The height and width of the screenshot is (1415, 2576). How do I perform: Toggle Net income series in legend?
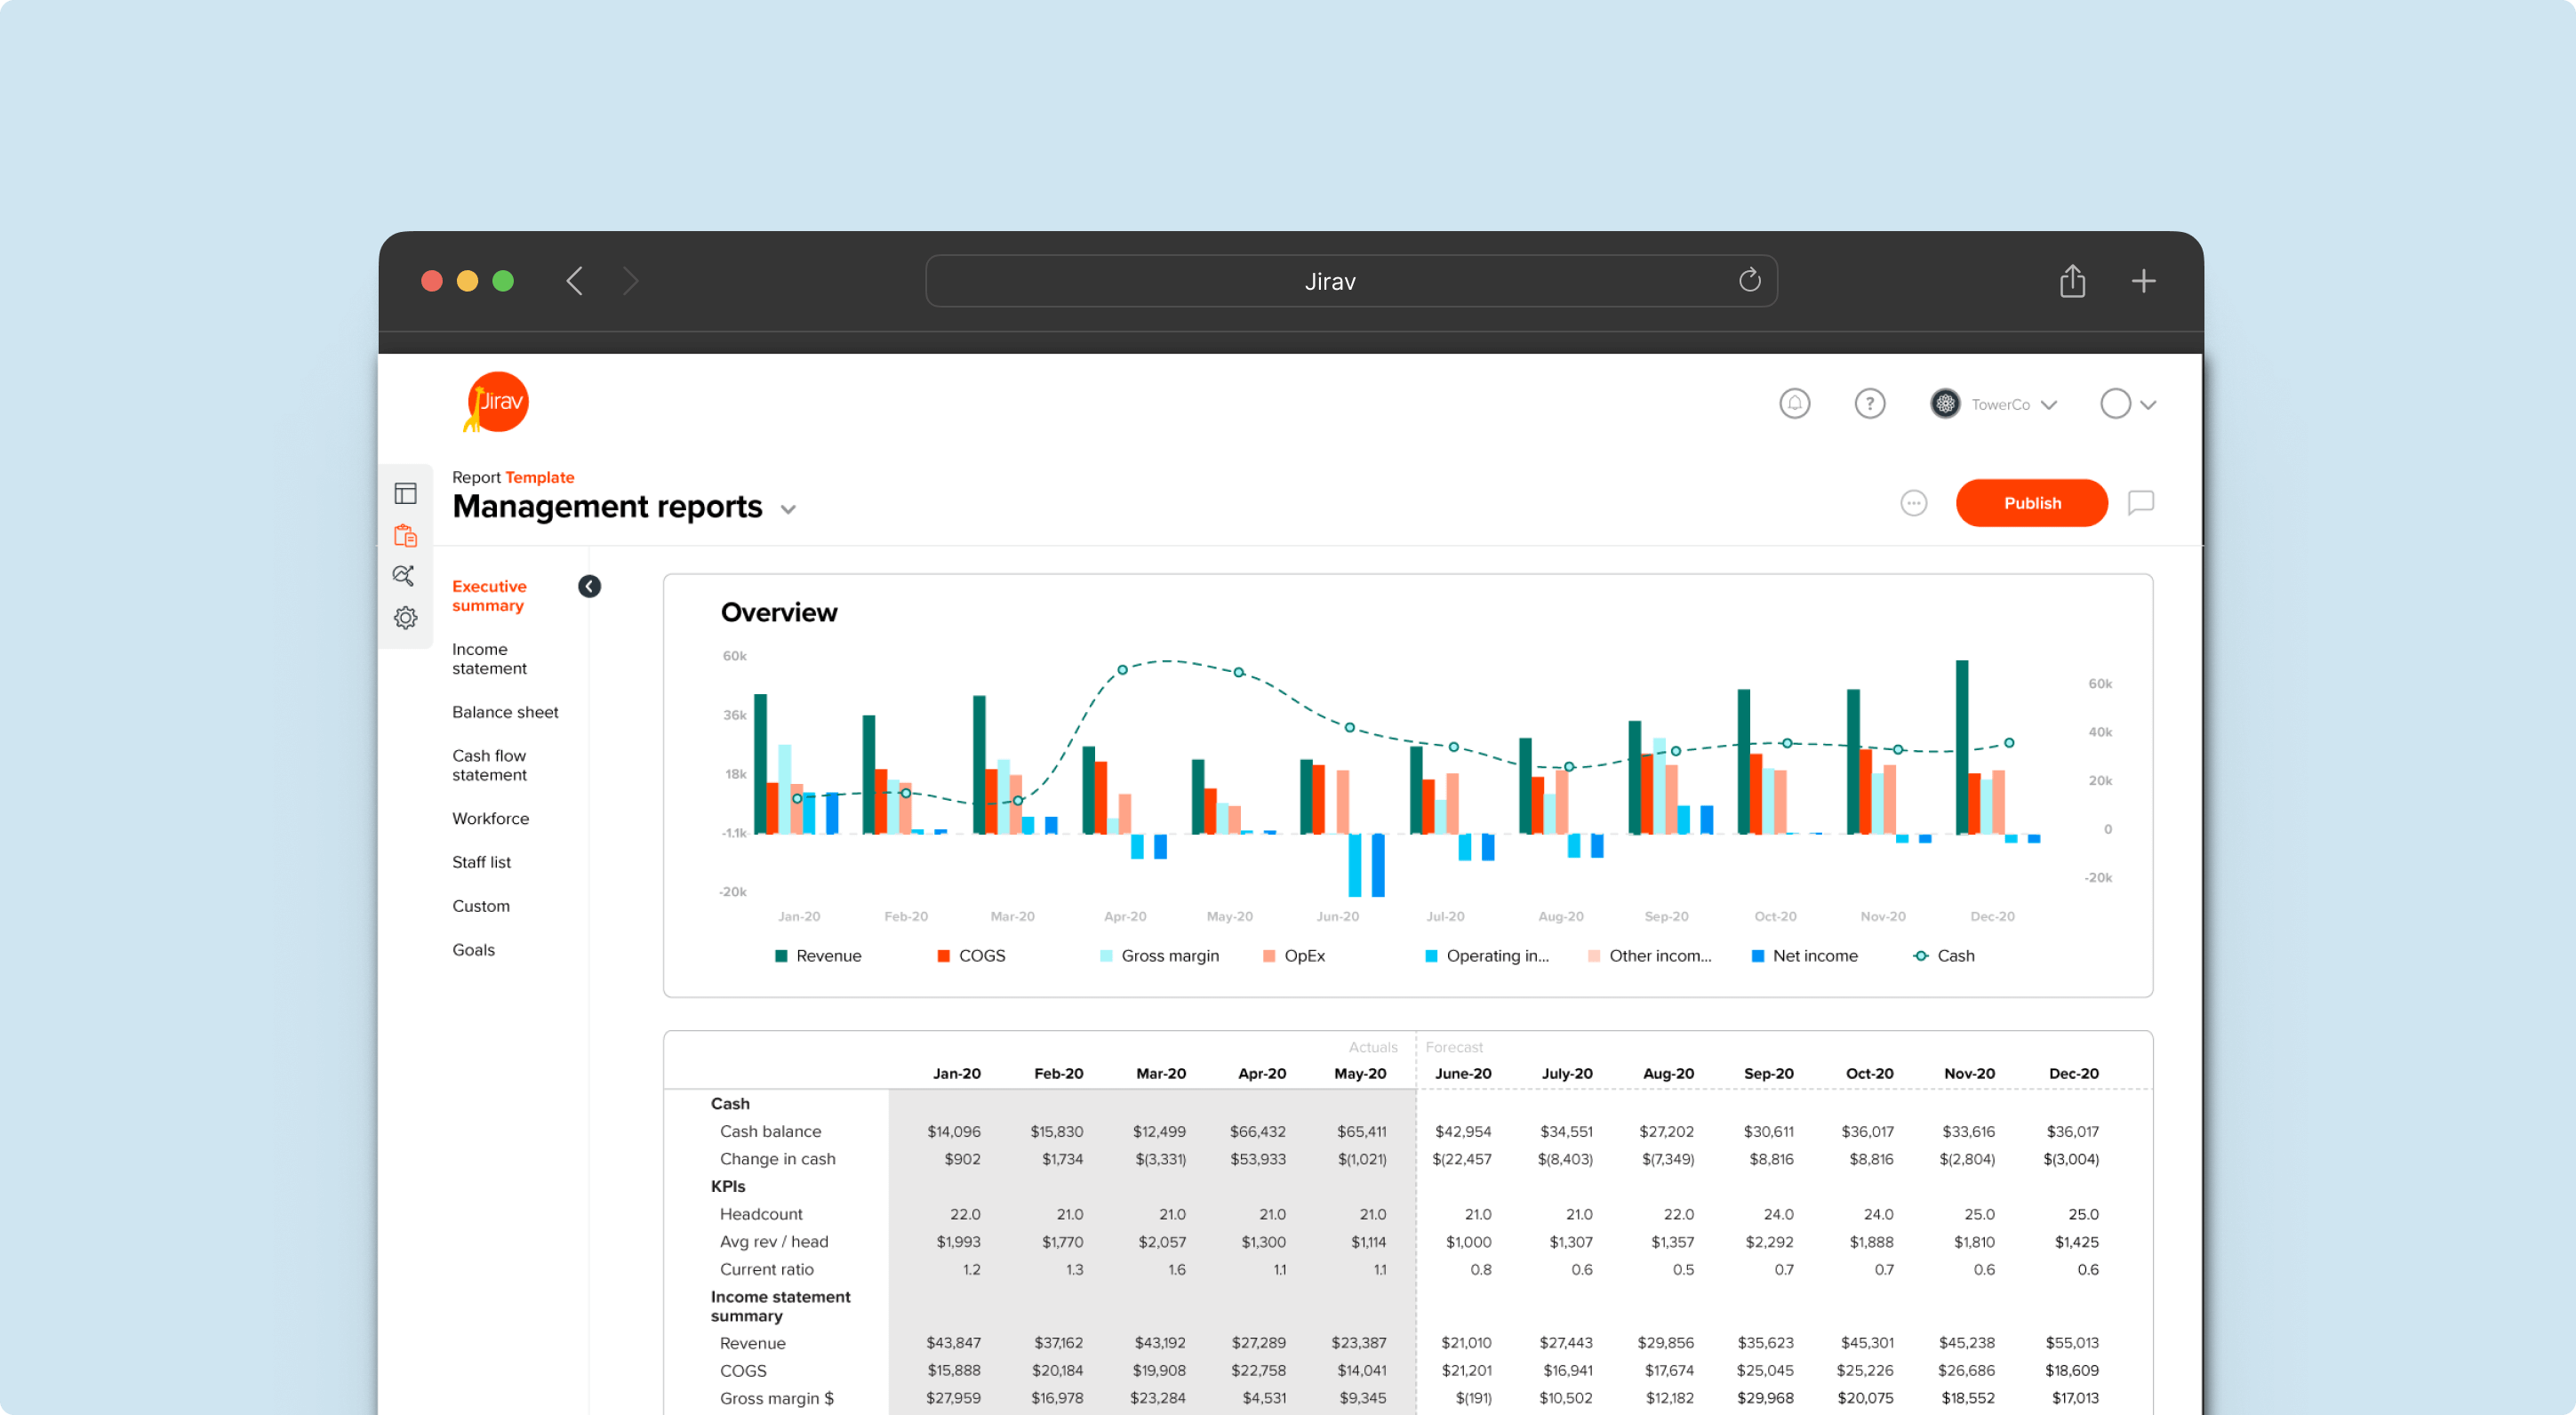[1805, 956]
